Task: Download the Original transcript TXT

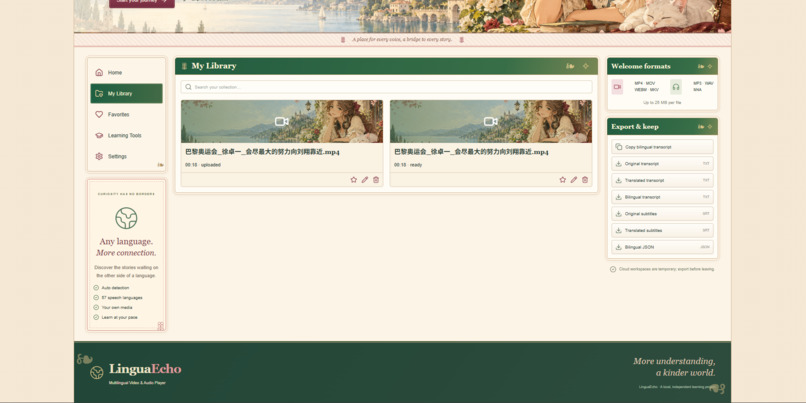Action: 662,163
